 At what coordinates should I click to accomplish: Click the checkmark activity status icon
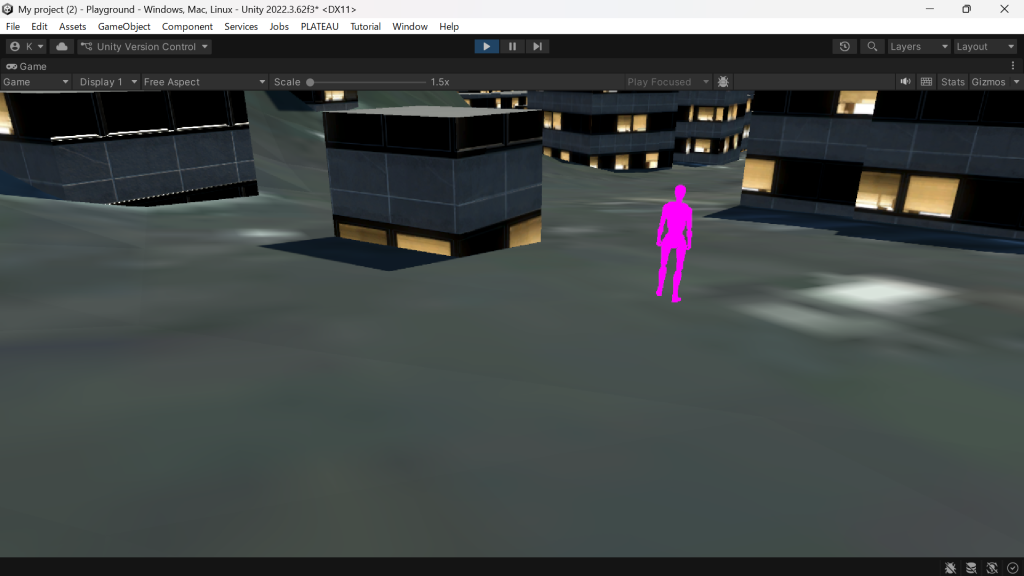point(1012,568)
